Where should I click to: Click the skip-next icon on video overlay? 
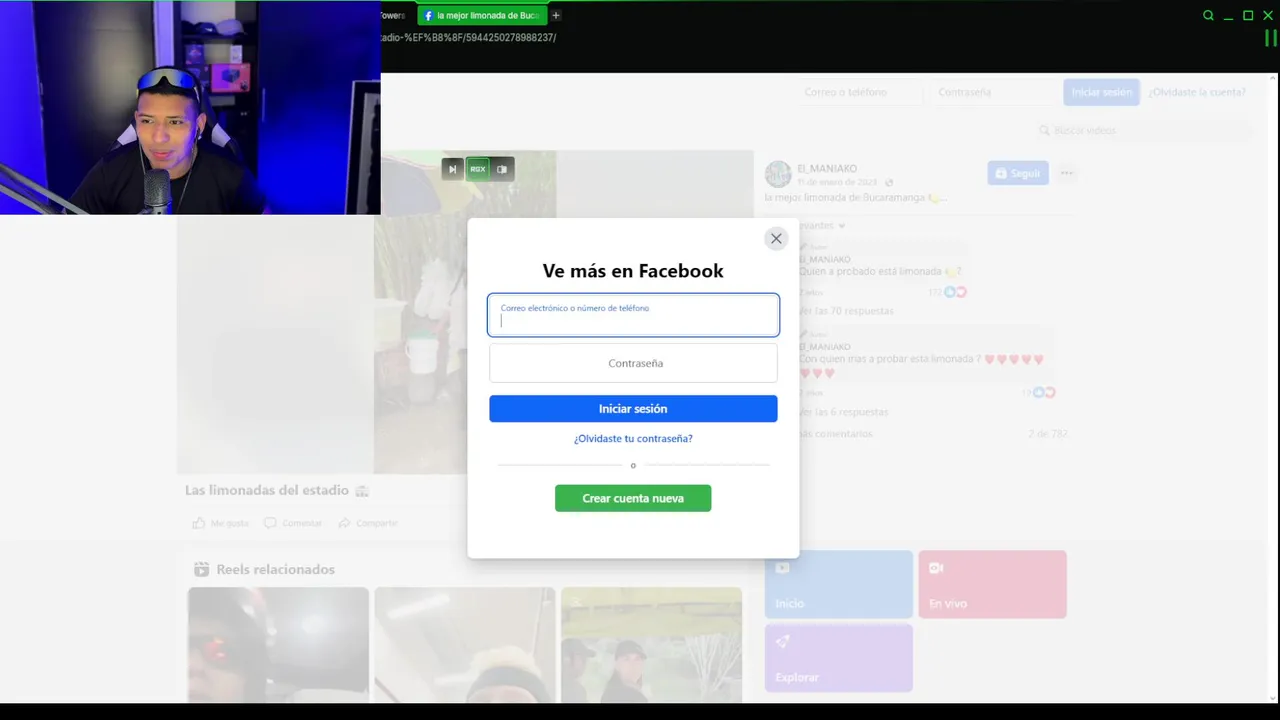pos(452,169)
